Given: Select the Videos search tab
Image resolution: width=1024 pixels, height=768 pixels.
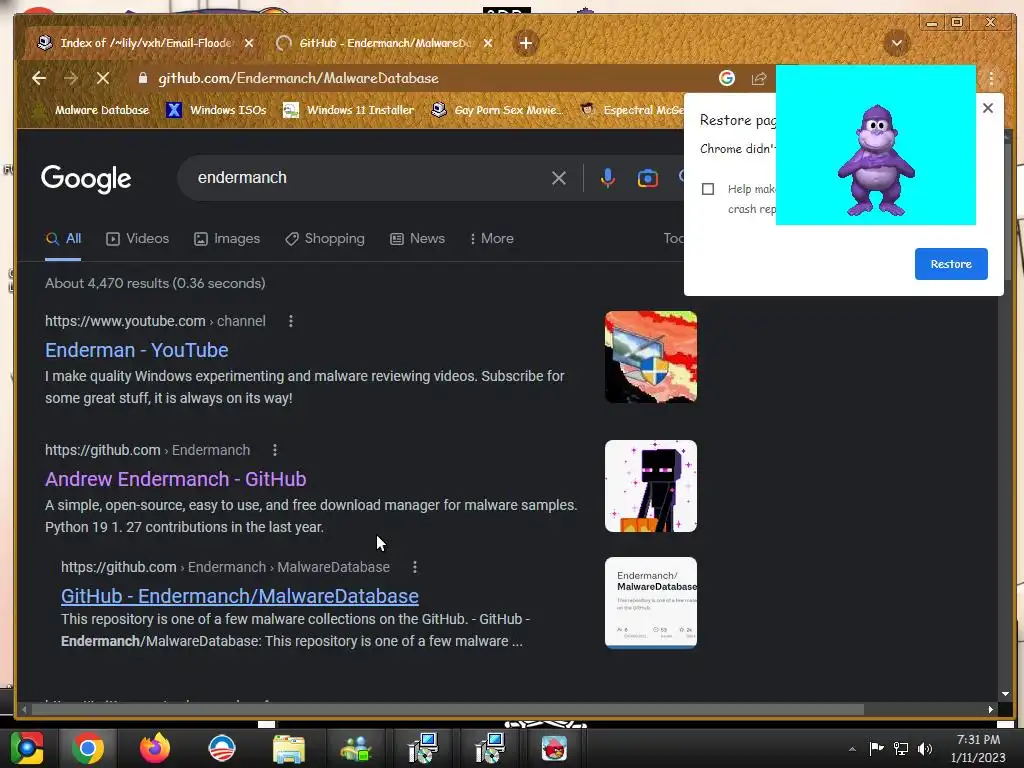Looking at the screenshot, I should tap(138, 239).
